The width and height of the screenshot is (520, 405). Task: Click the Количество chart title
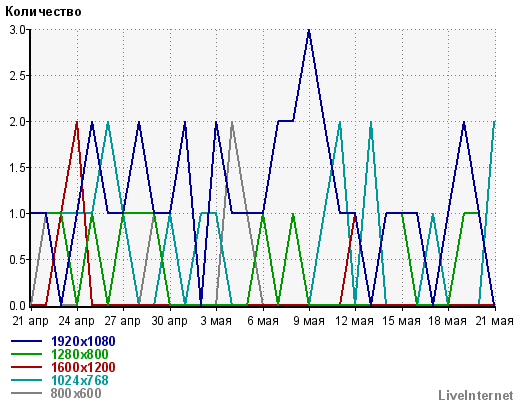click(43, 12)
